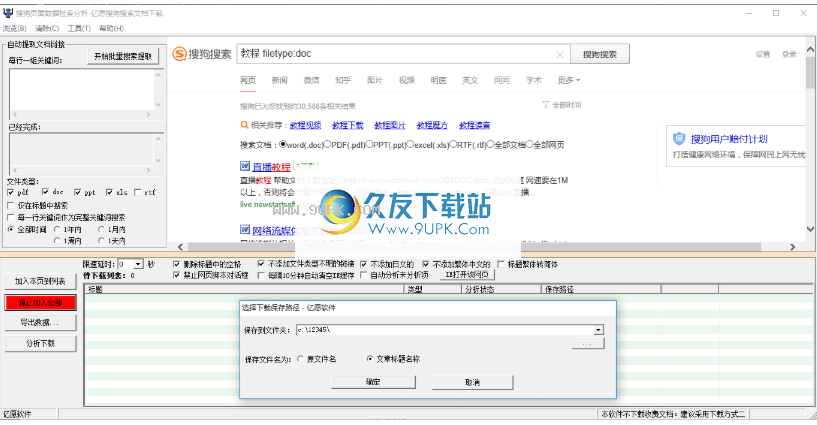The image size is (817, 425).
Task: Open the 浏览(B) menu
Action: pyautogui.click(x=15, y=28)
